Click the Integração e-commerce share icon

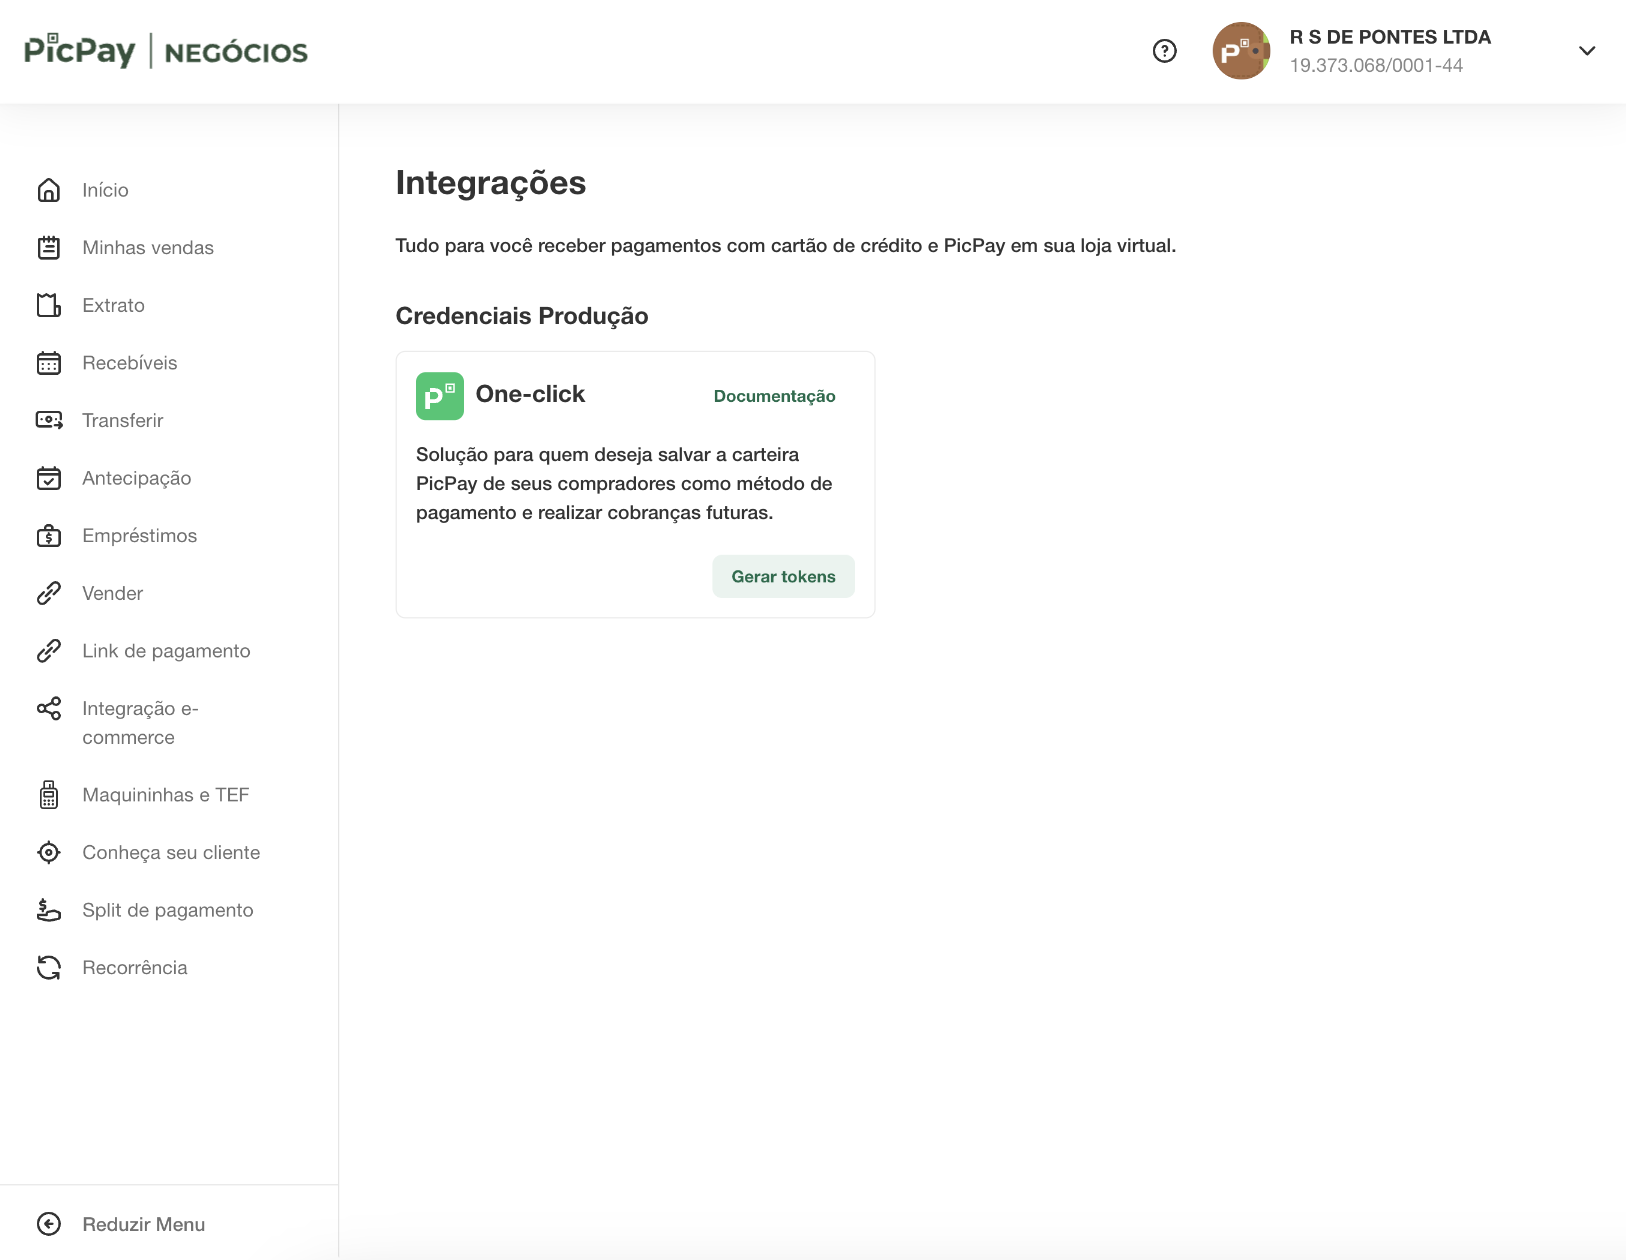click(x=49, y=708)
